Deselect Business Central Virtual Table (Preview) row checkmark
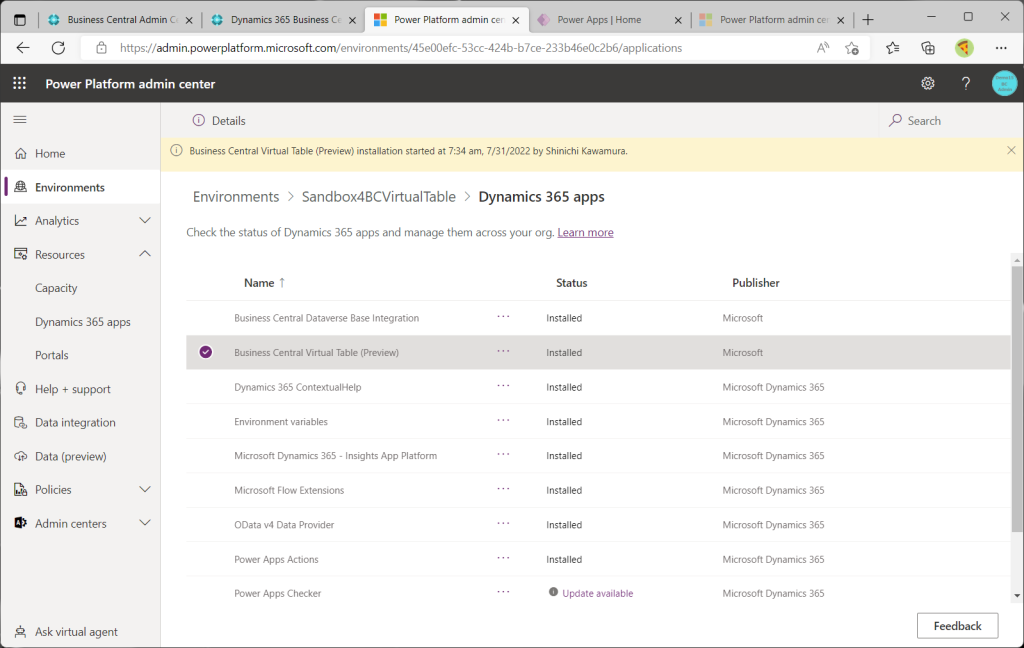Image resolution: width=1024 pixels, height=648 pixels. pos(206,352)
